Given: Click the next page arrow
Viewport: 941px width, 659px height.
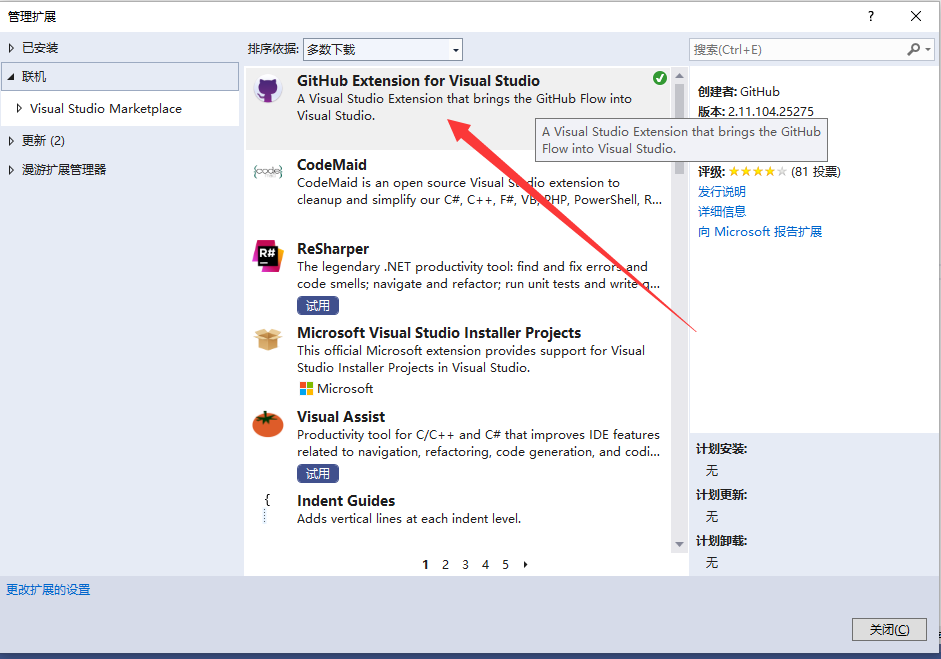Looking at the screenshot, I should tap(526, 565).
